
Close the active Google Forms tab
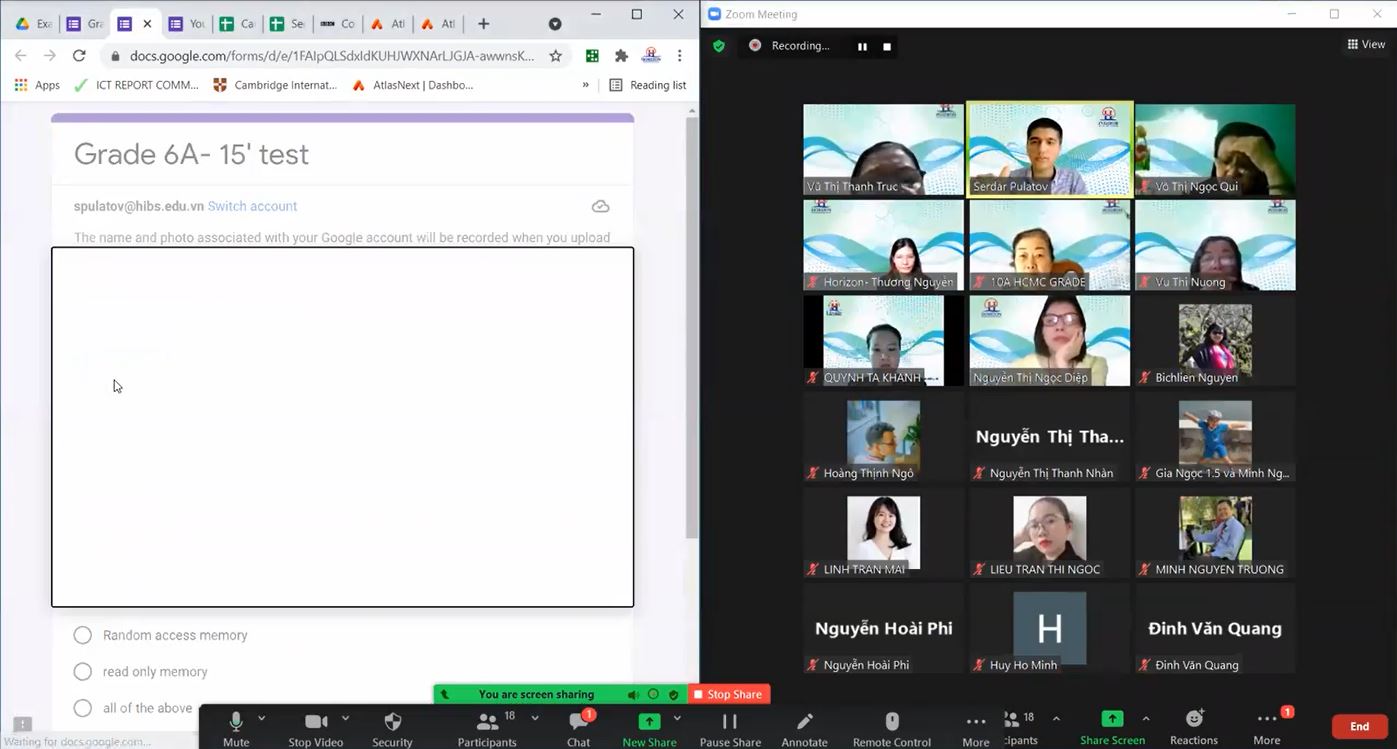click(148, 23)
